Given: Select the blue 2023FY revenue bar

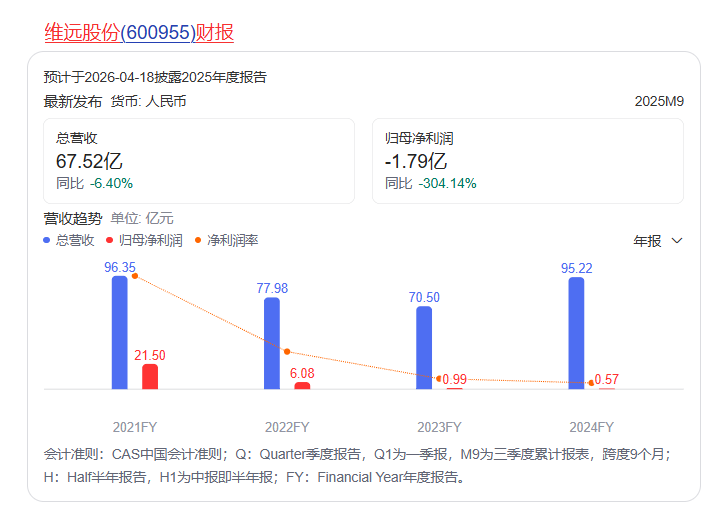Looking at the screenshot, I should click(x=424, y=347).
